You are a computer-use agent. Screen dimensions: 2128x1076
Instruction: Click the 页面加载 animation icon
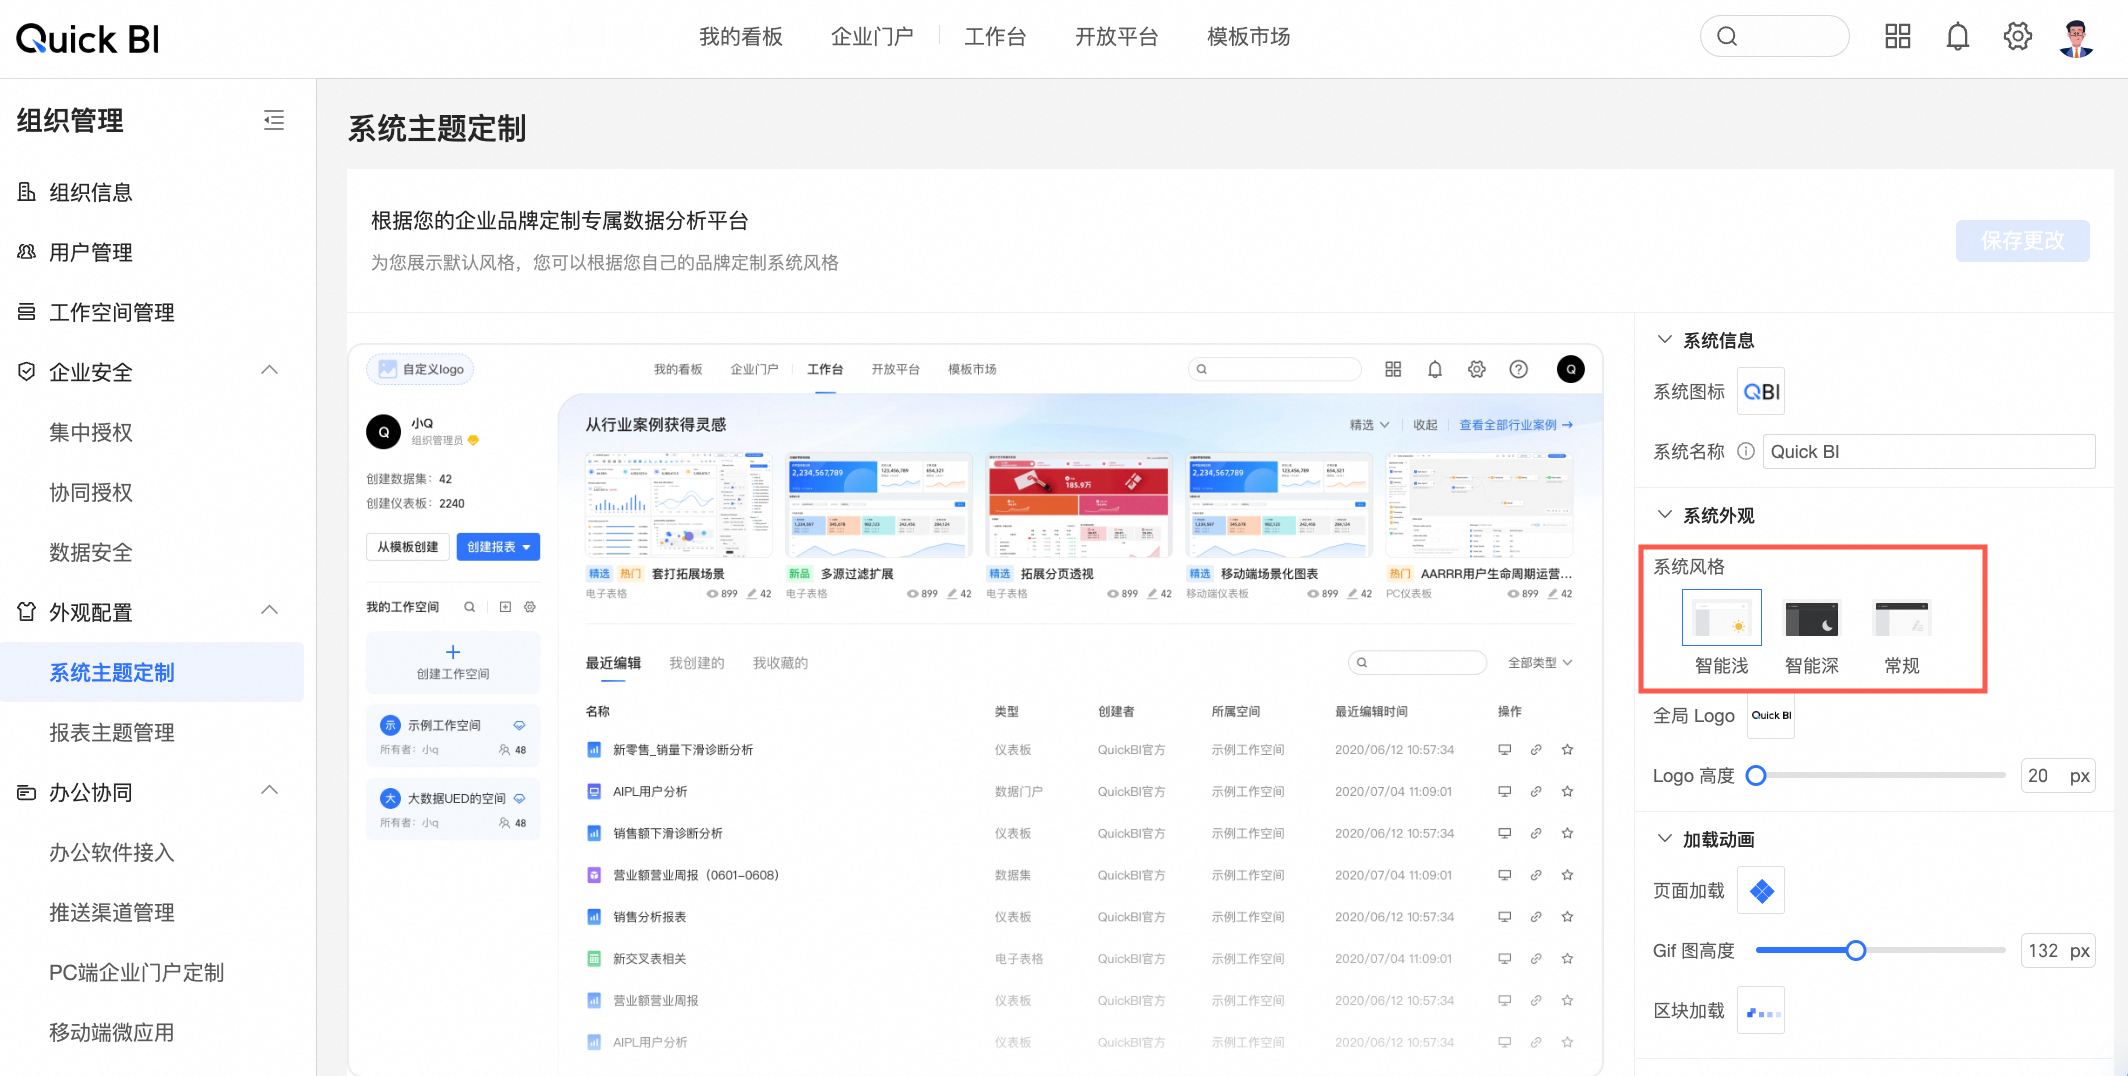[x=1761, y=890]
